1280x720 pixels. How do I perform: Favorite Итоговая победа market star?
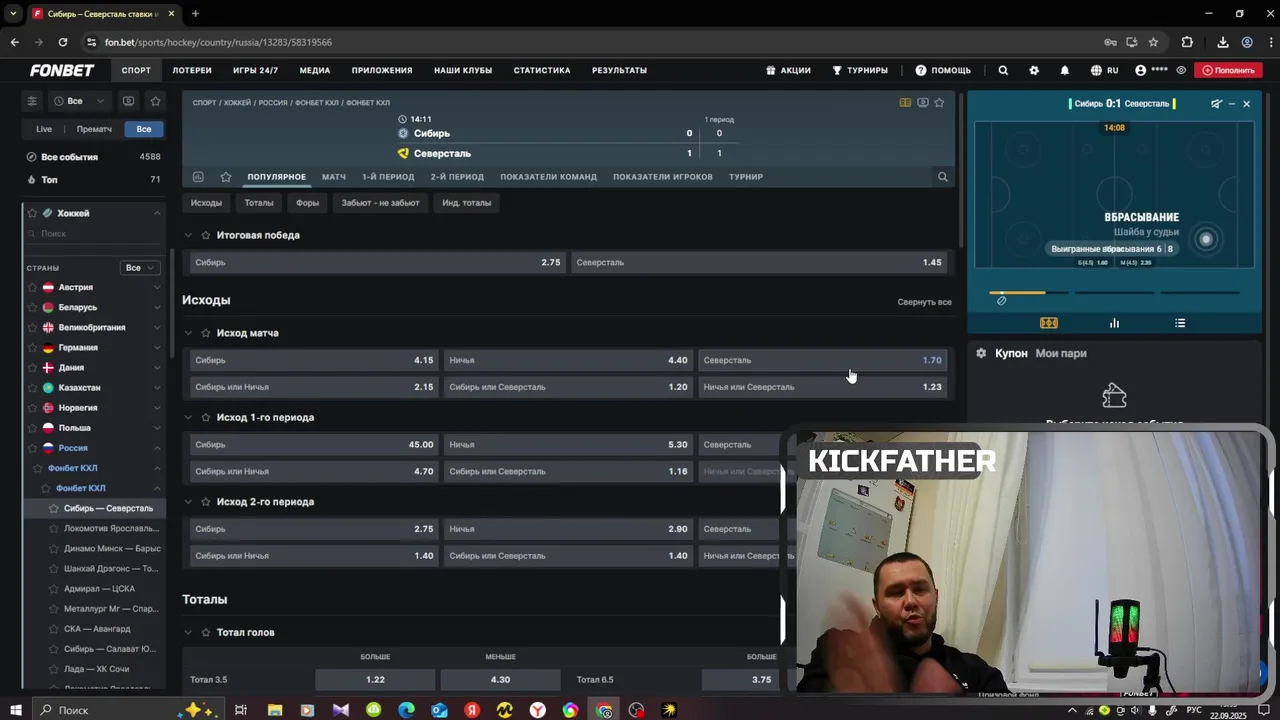(x=206, y=235)
